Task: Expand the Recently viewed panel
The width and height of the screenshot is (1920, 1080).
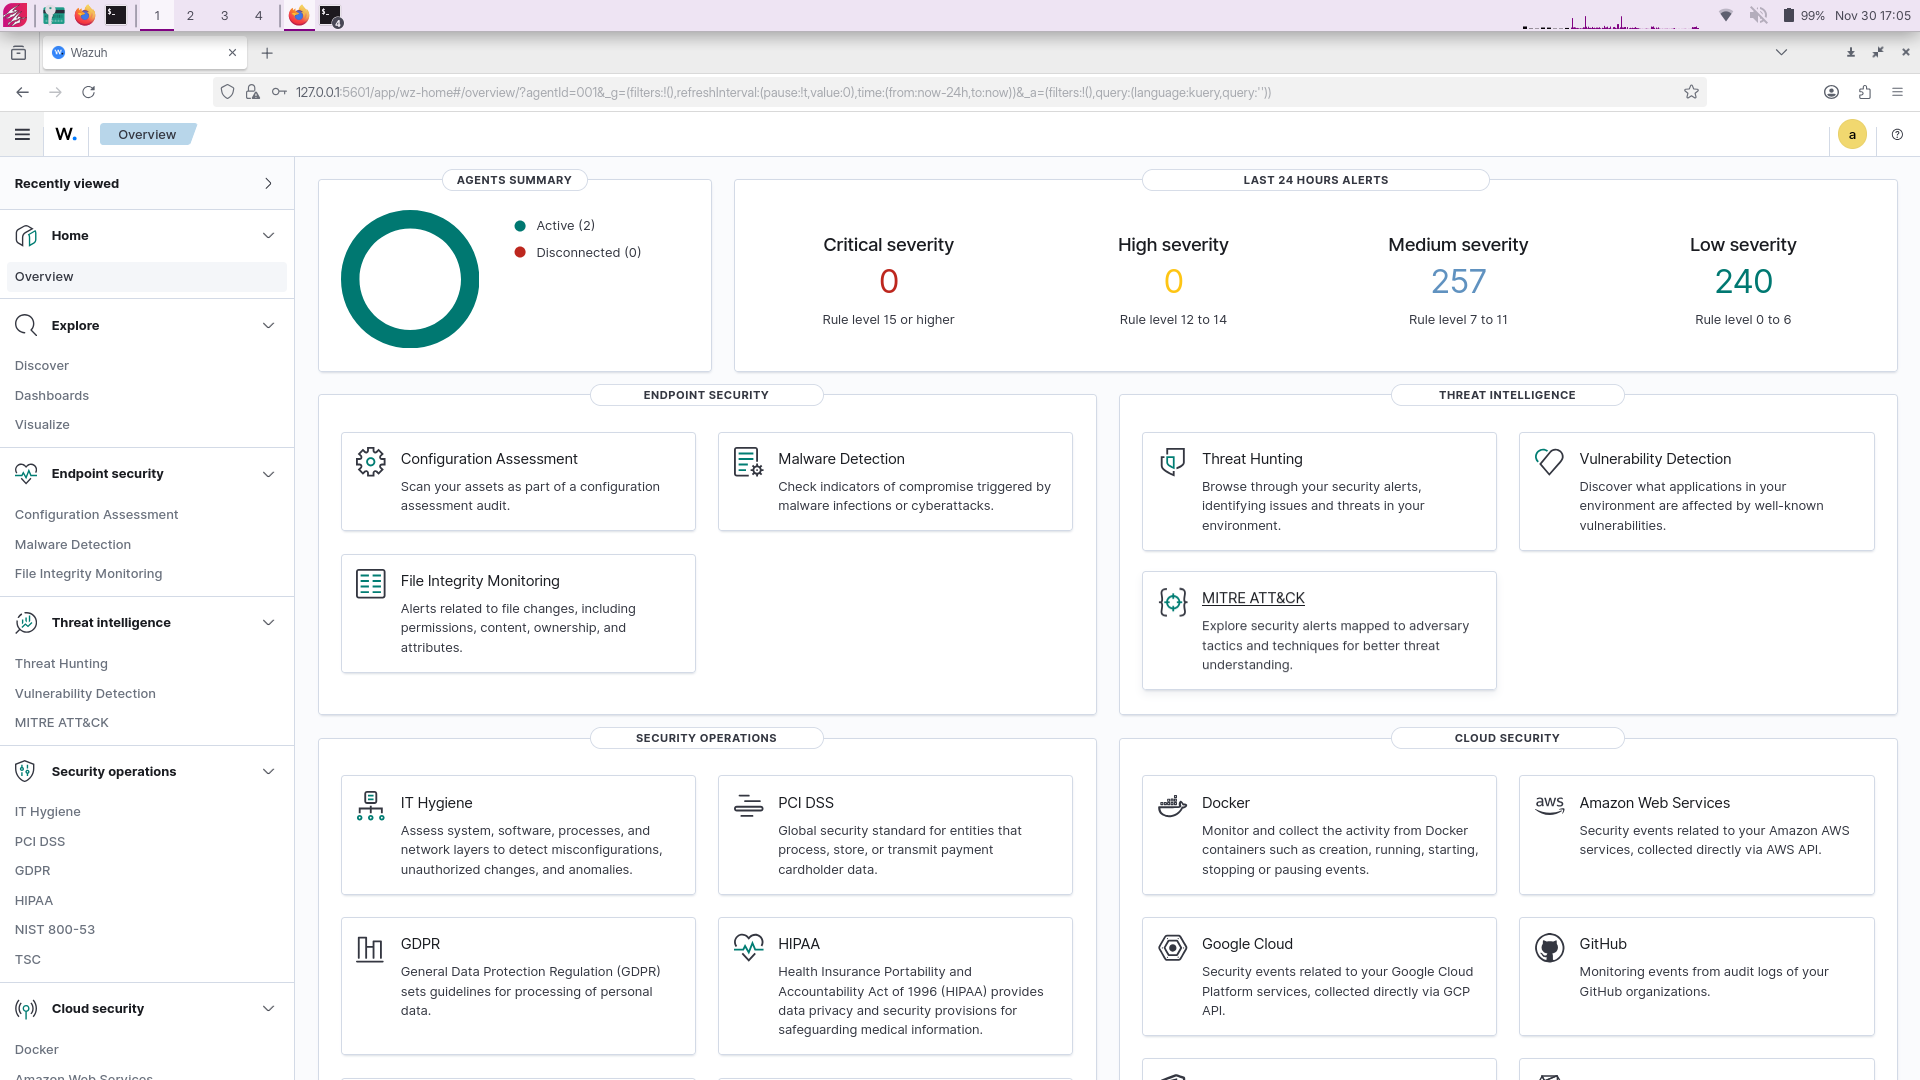Action: [268, 184]
